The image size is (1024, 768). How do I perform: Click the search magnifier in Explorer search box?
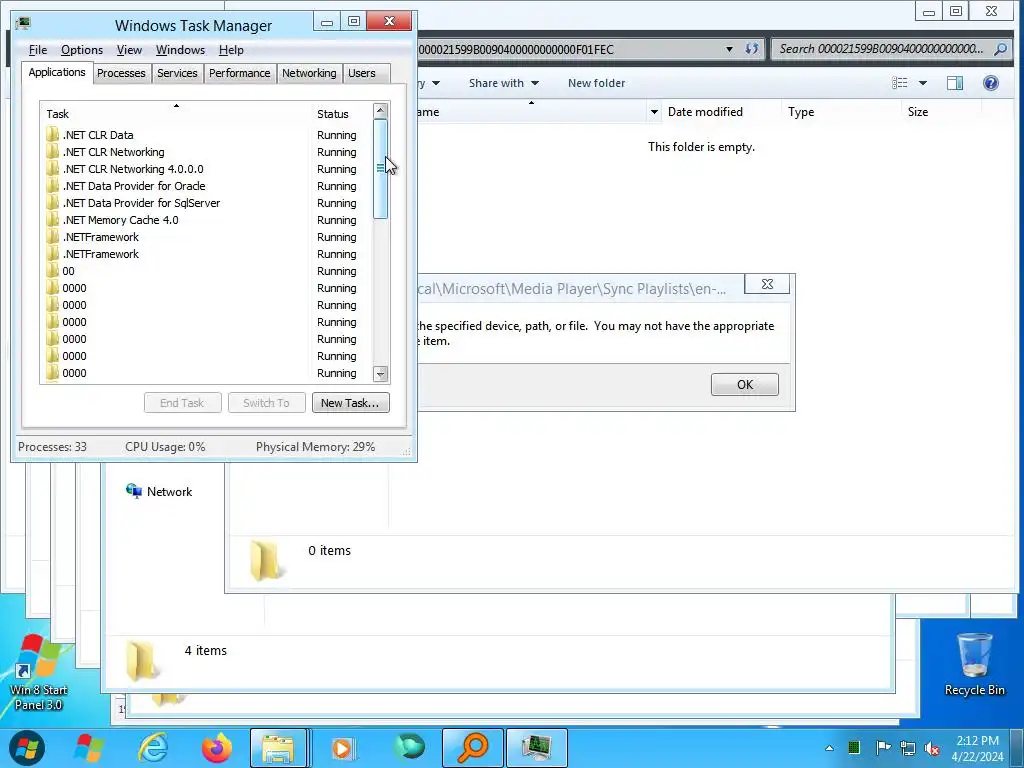tap(1000, 49)
